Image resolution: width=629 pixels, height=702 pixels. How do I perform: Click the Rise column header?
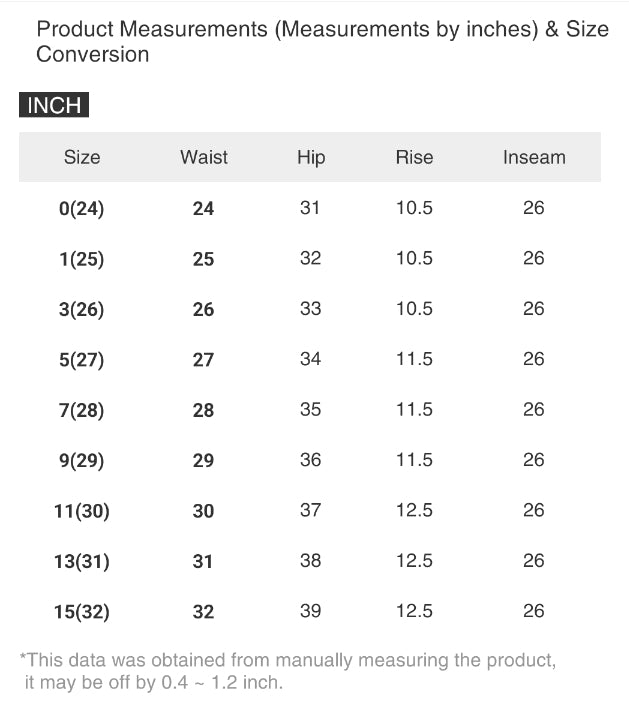414,157
